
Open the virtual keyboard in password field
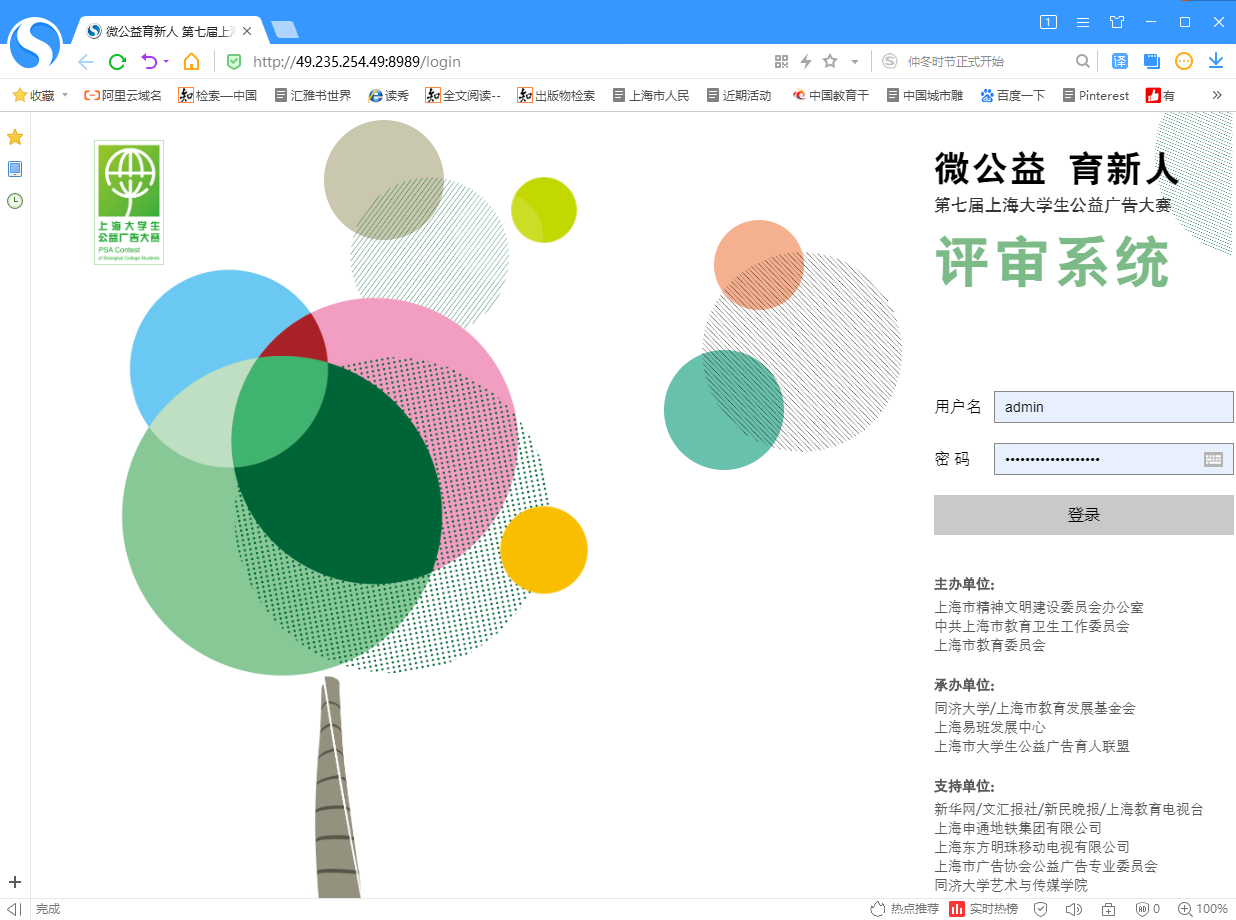tap(1213, 459)
